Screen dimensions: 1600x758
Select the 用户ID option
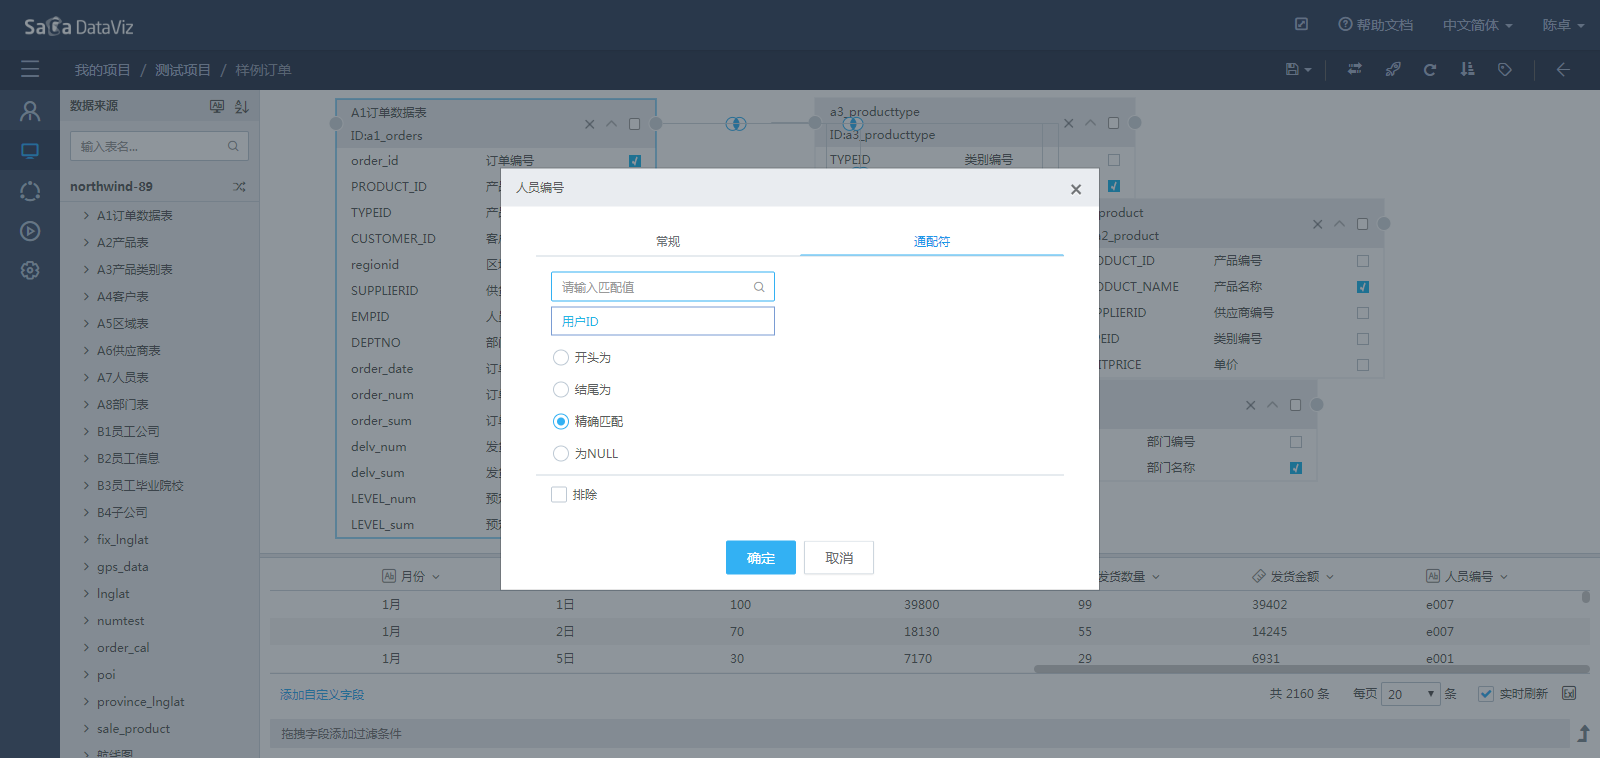(663, 321)
